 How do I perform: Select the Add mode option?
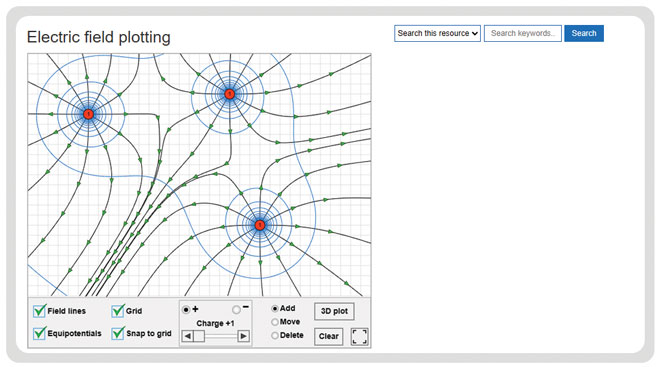[275, 308]
